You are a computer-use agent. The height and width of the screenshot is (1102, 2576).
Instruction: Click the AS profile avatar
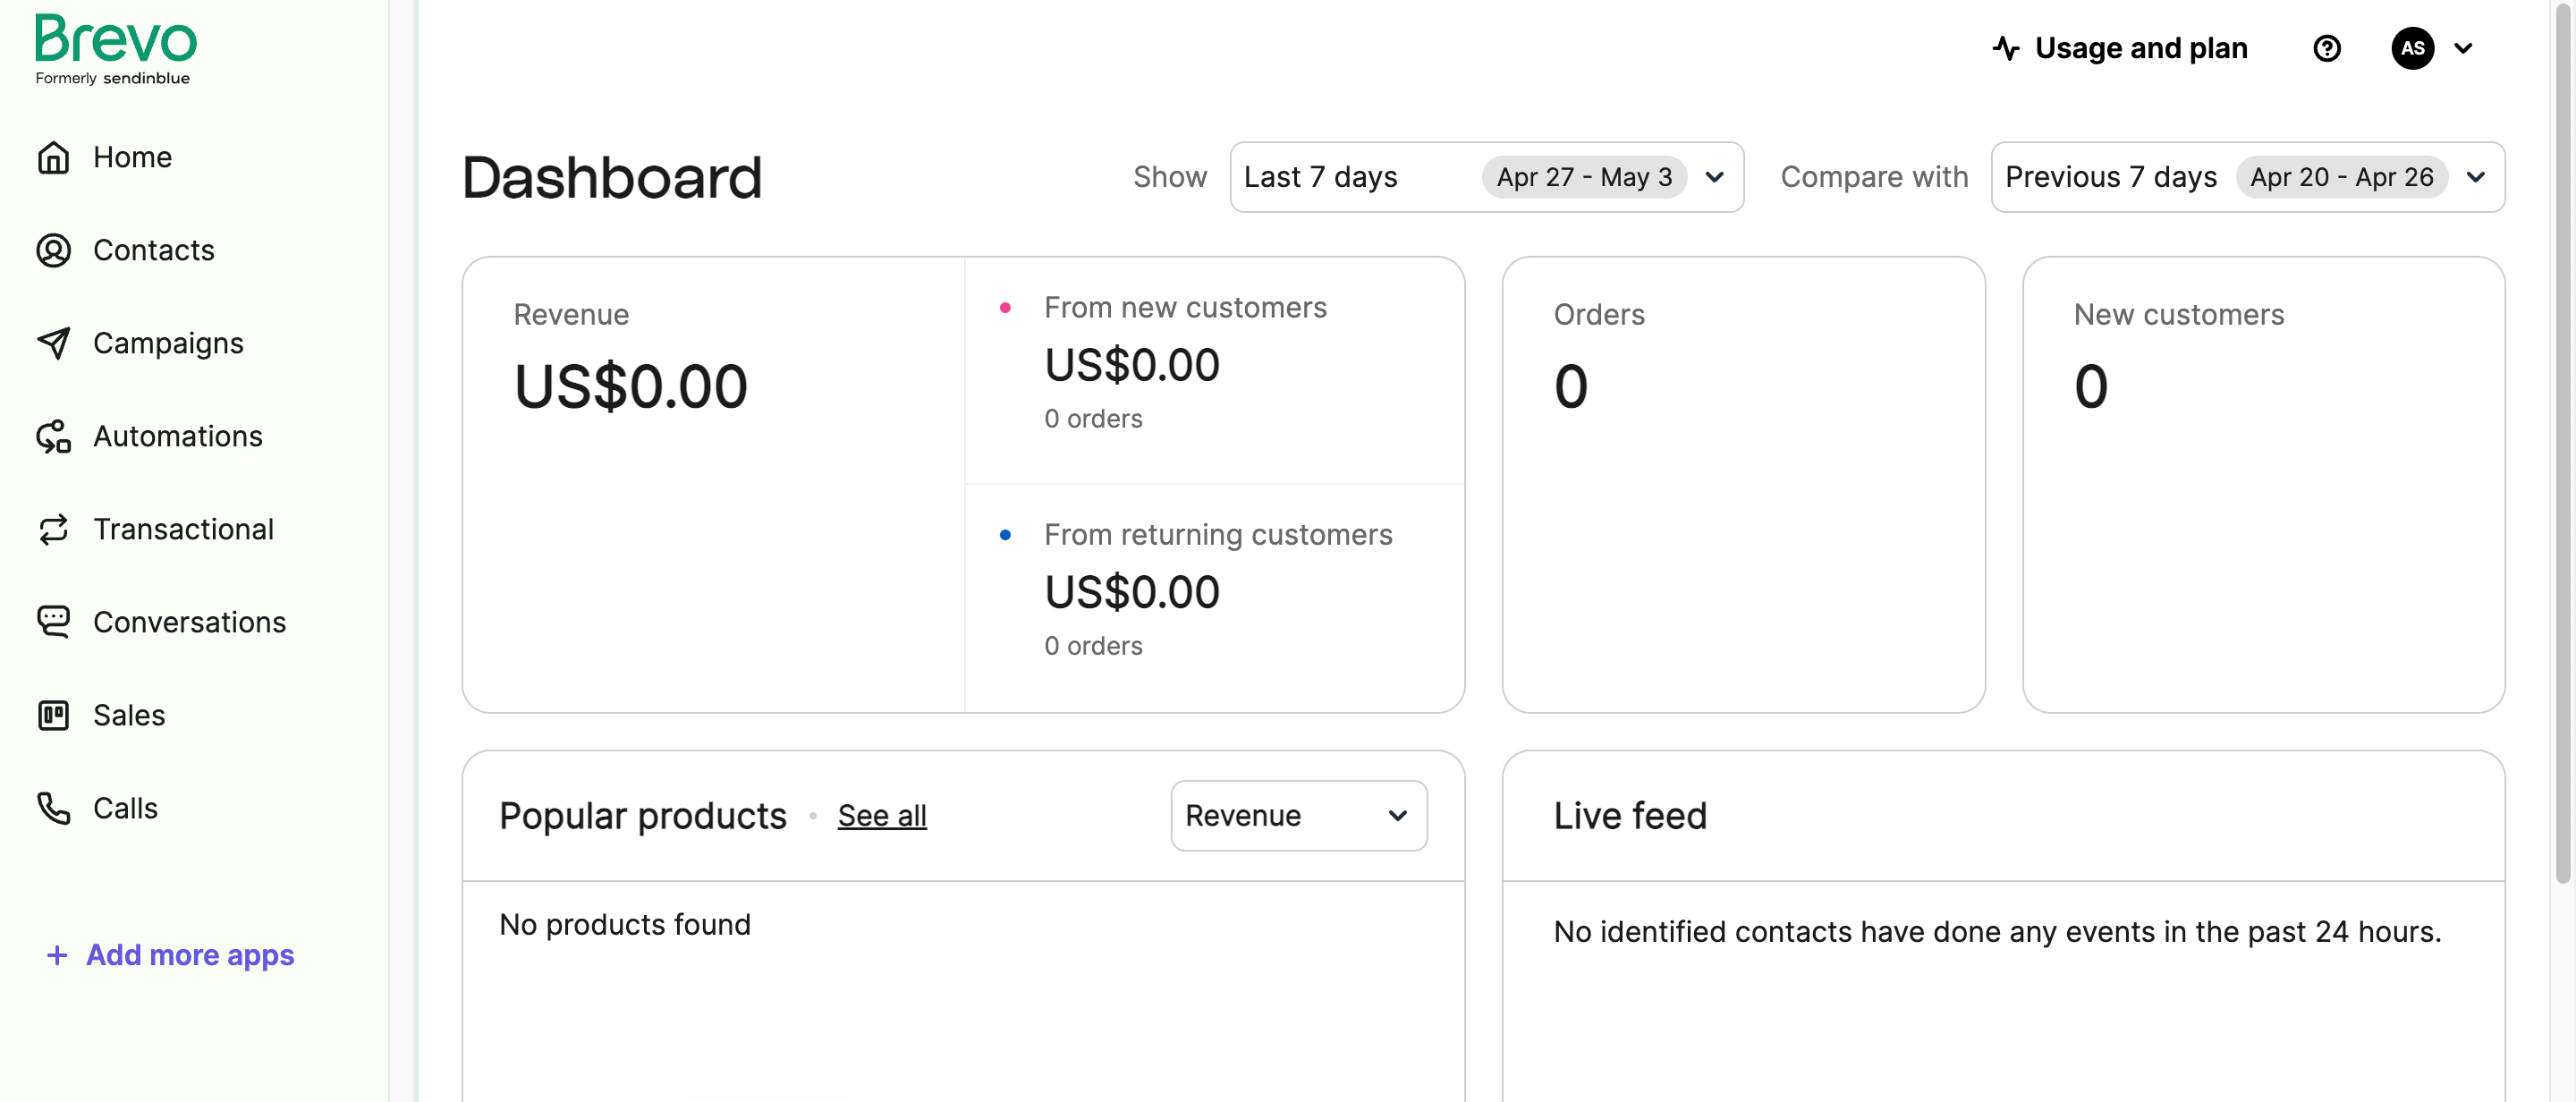coord(2412,48)
